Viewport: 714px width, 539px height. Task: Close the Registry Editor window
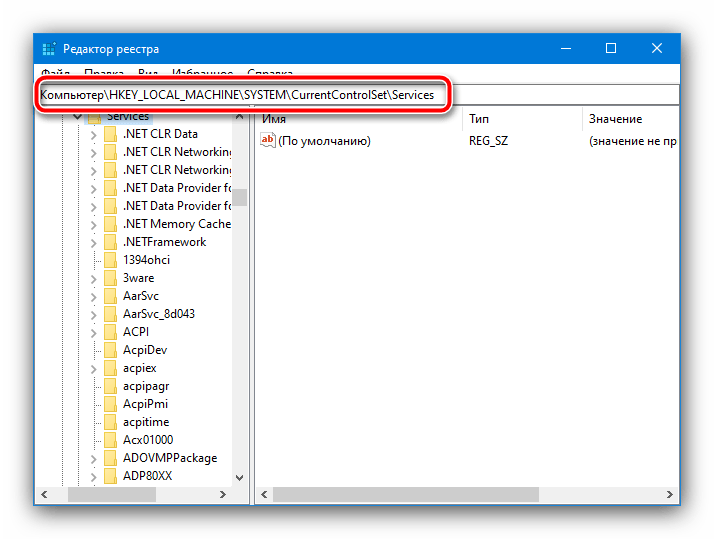coord(657,48)
